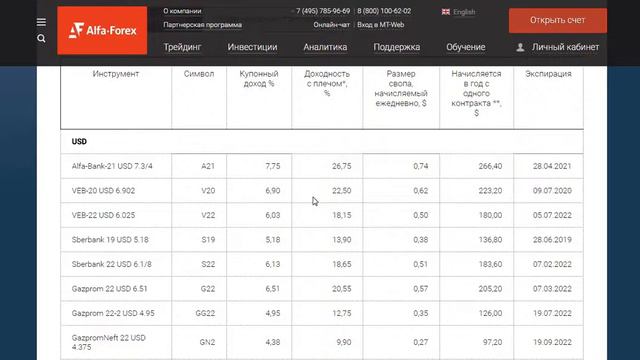Open the Аналитика menu

(x=325, y=47)
